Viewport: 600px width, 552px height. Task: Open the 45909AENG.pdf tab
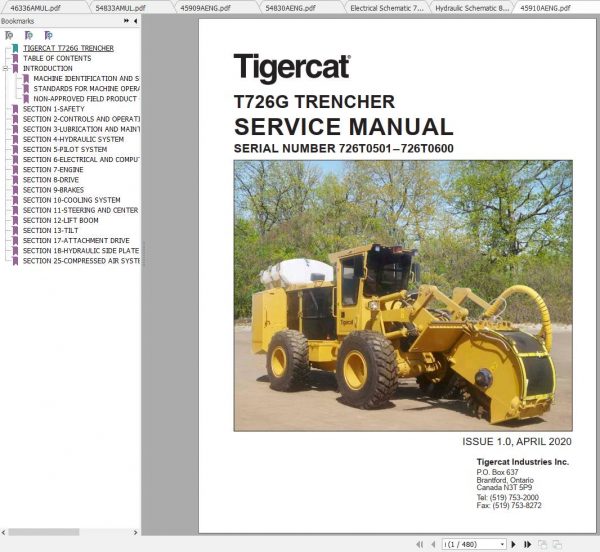[x=205, y=8]
